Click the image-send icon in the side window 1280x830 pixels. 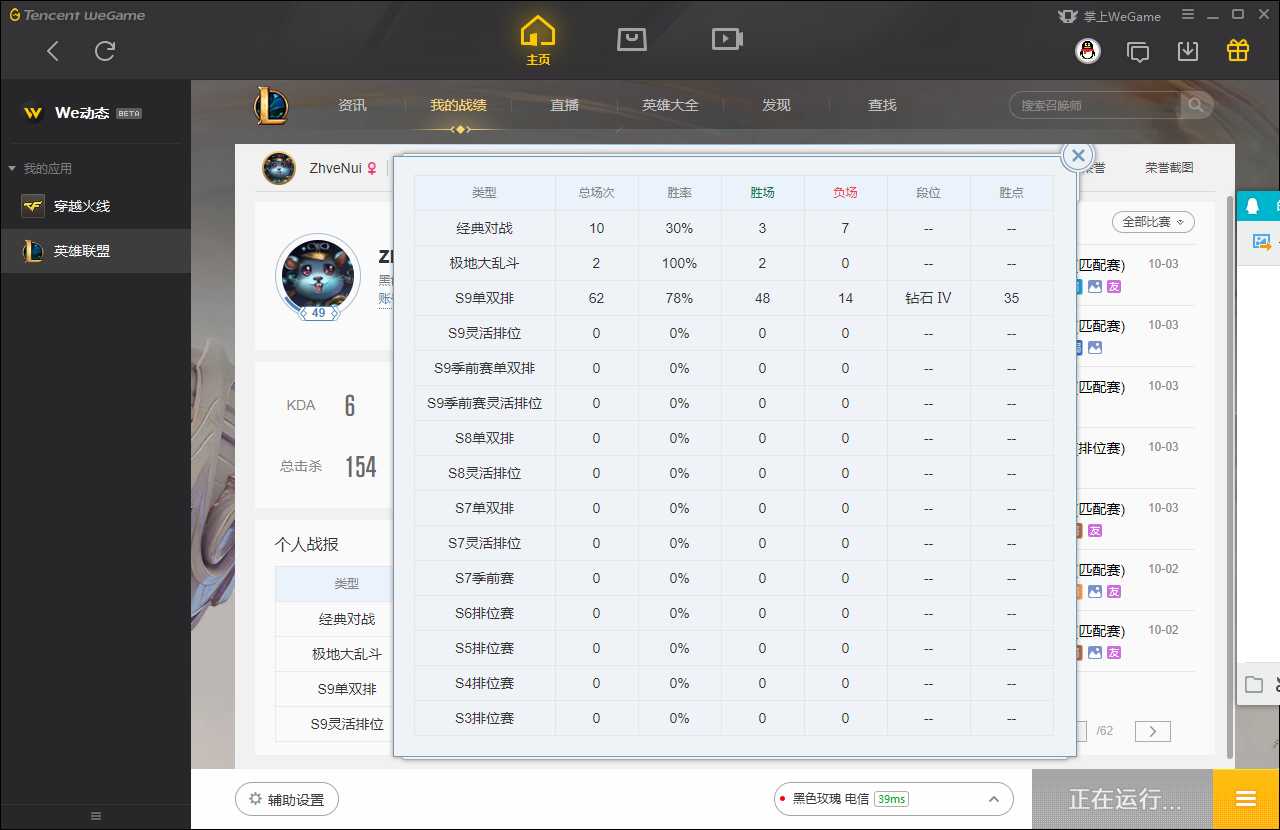point(1262,241)
